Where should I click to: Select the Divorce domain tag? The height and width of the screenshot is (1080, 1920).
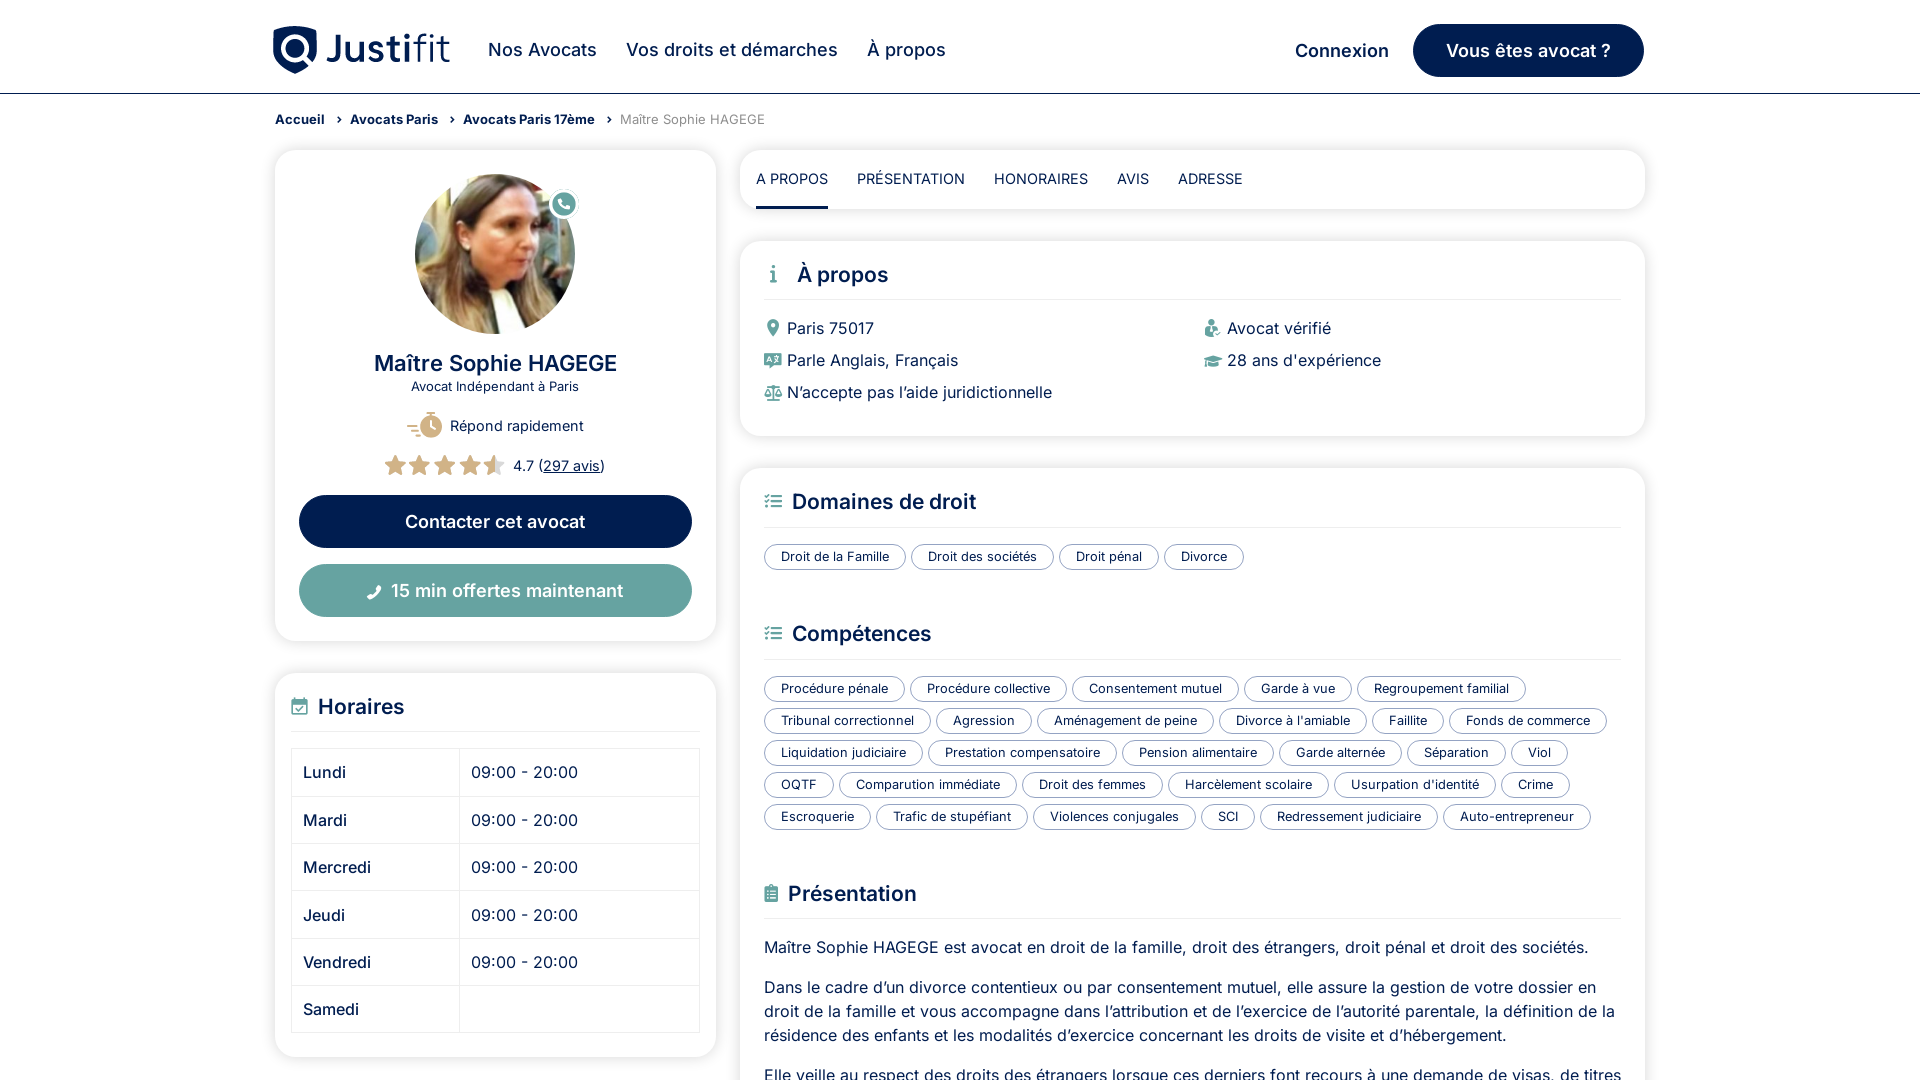click(x=1203, y=557)
